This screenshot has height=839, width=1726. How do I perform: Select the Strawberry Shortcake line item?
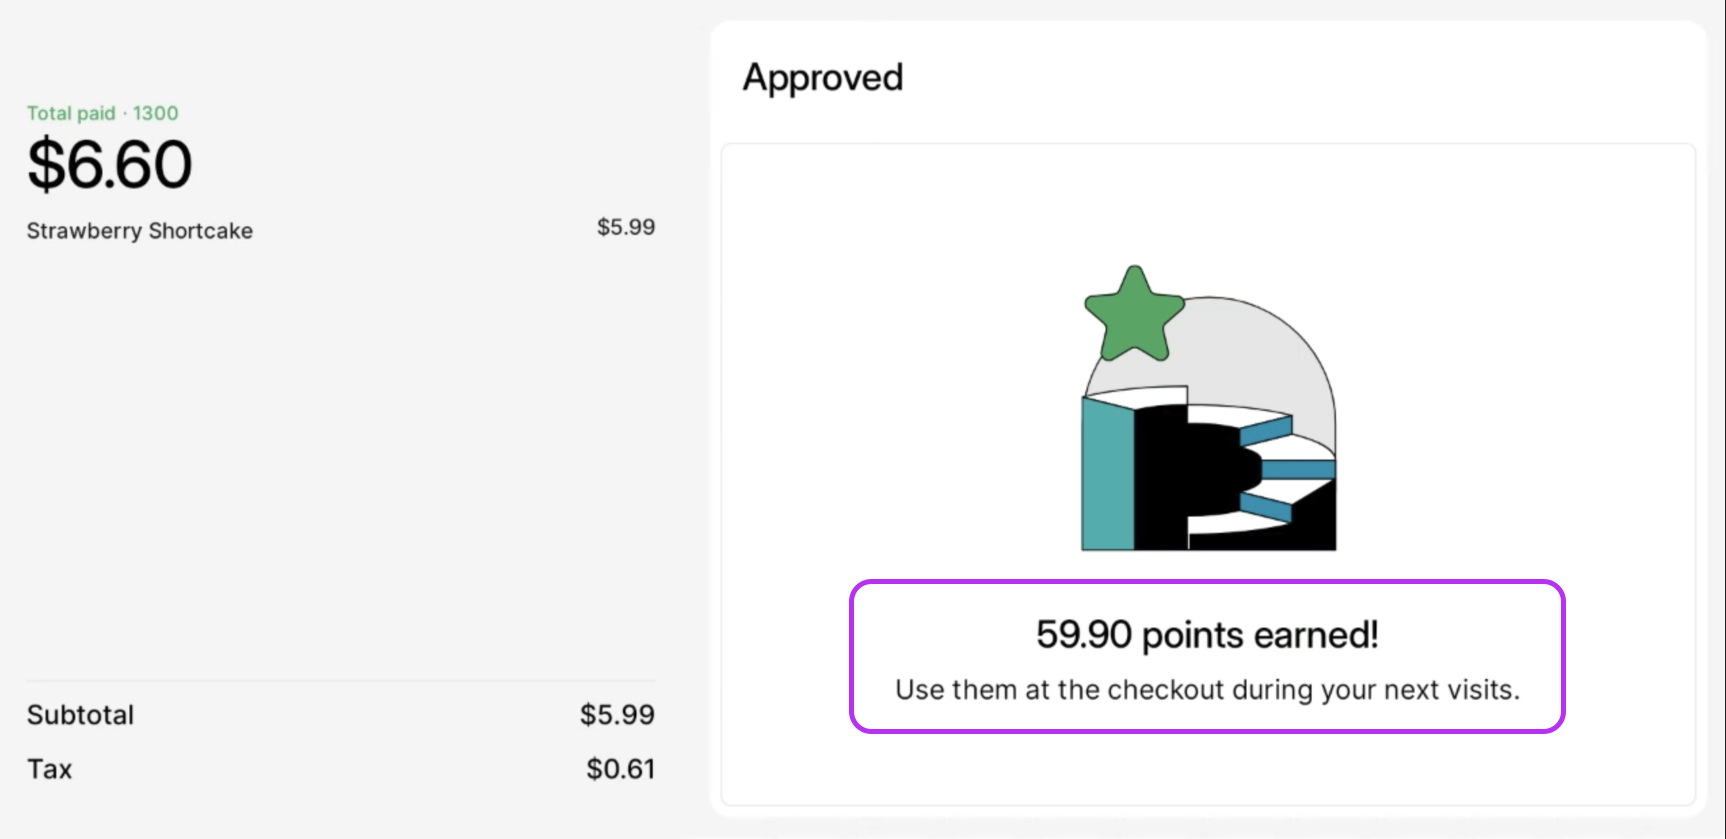(x=140, y=231)
